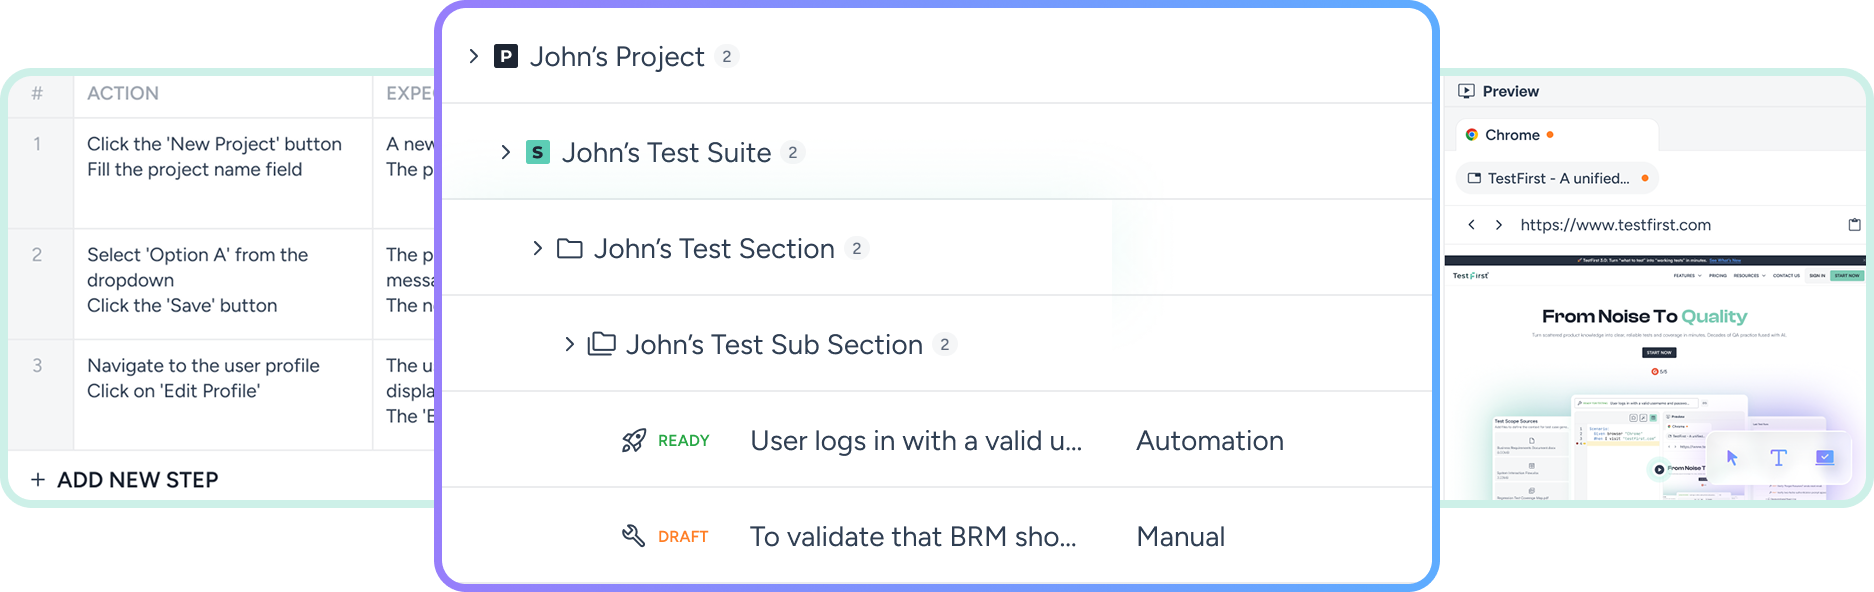1874x592 pixels.
Task: Click ADD NEW STEP button
Action: [x=125, y=480]
